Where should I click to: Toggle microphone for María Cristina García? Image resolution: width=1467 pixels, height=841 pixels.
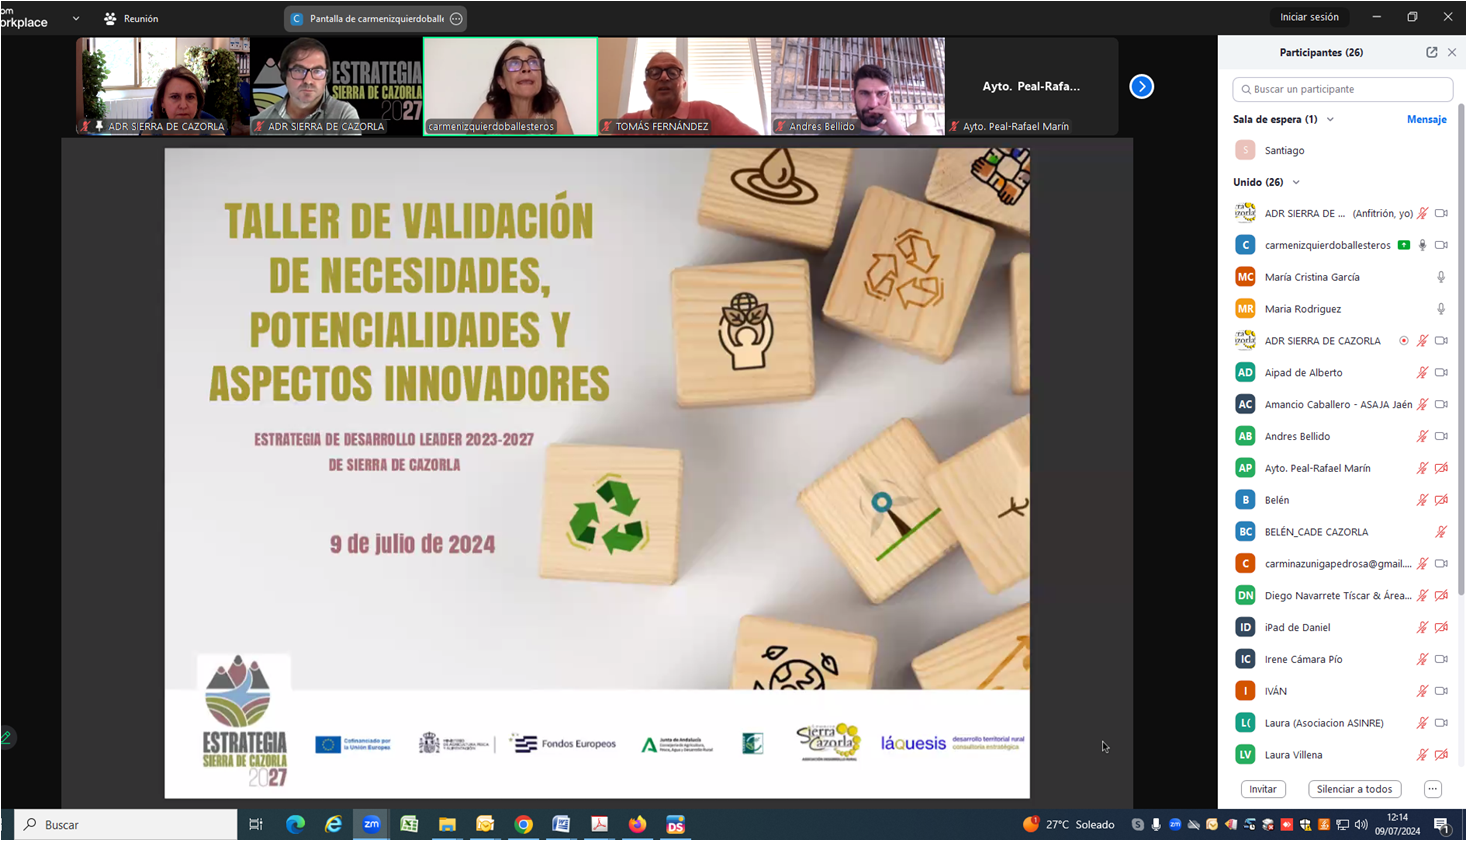(x=1440, y=277)
